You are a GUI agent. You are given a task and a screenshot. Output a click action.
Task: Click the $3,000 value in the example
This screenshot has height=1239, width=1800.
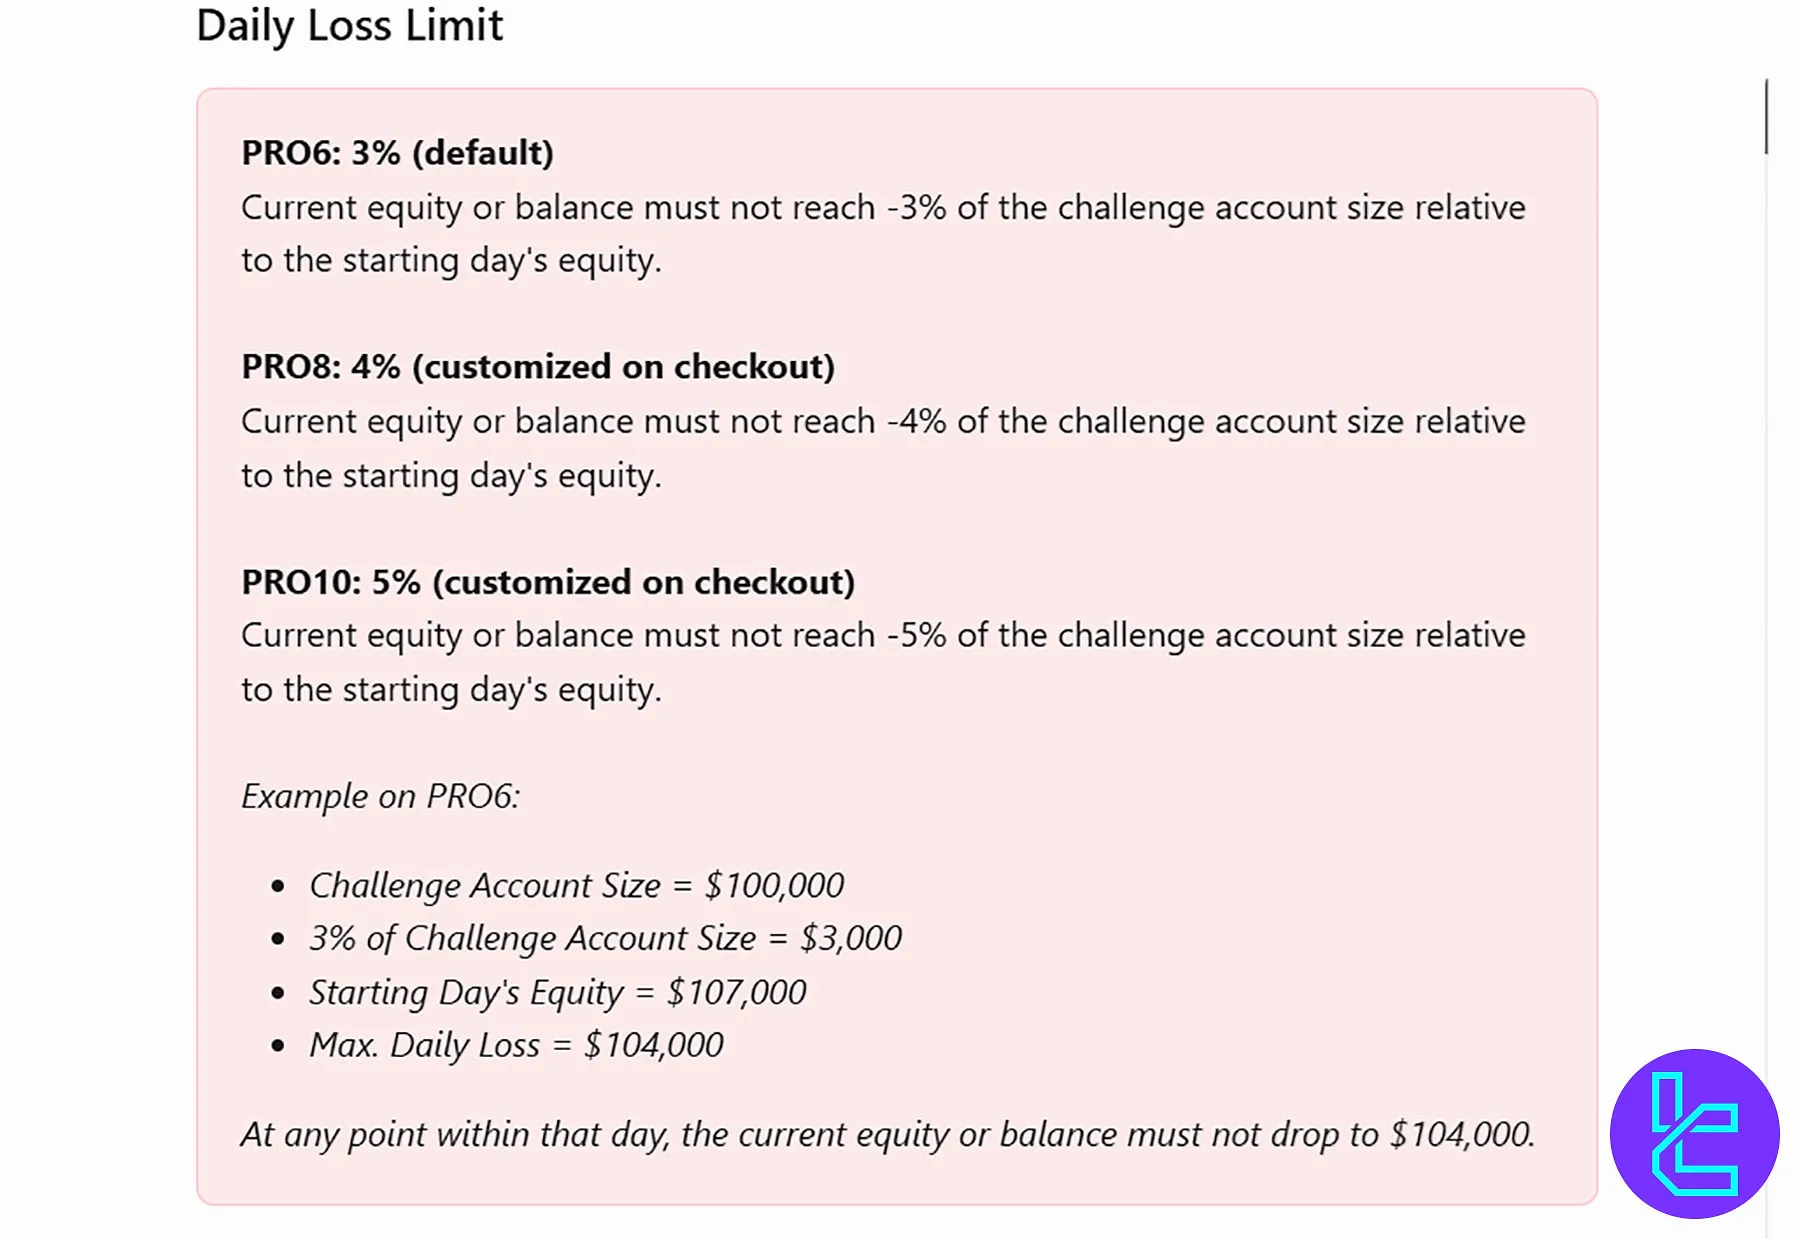click(851, 938)
